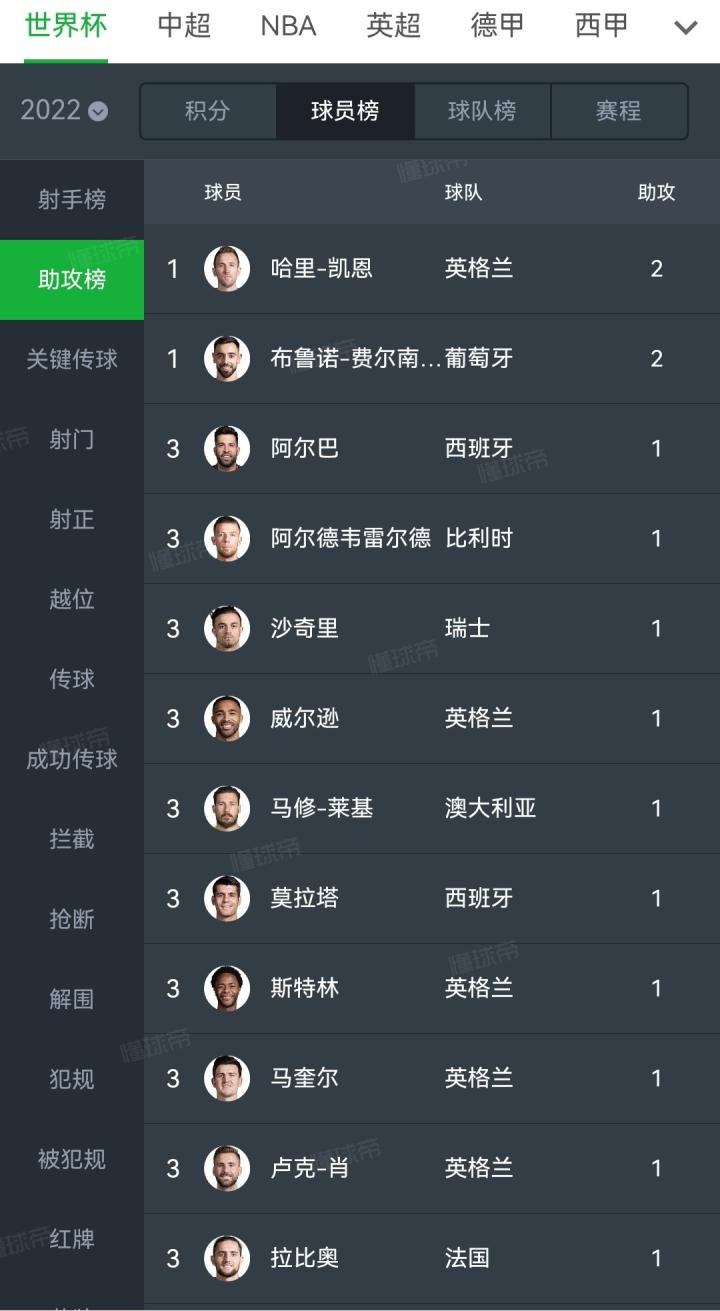Expand the league list chevron

(686, 27)
